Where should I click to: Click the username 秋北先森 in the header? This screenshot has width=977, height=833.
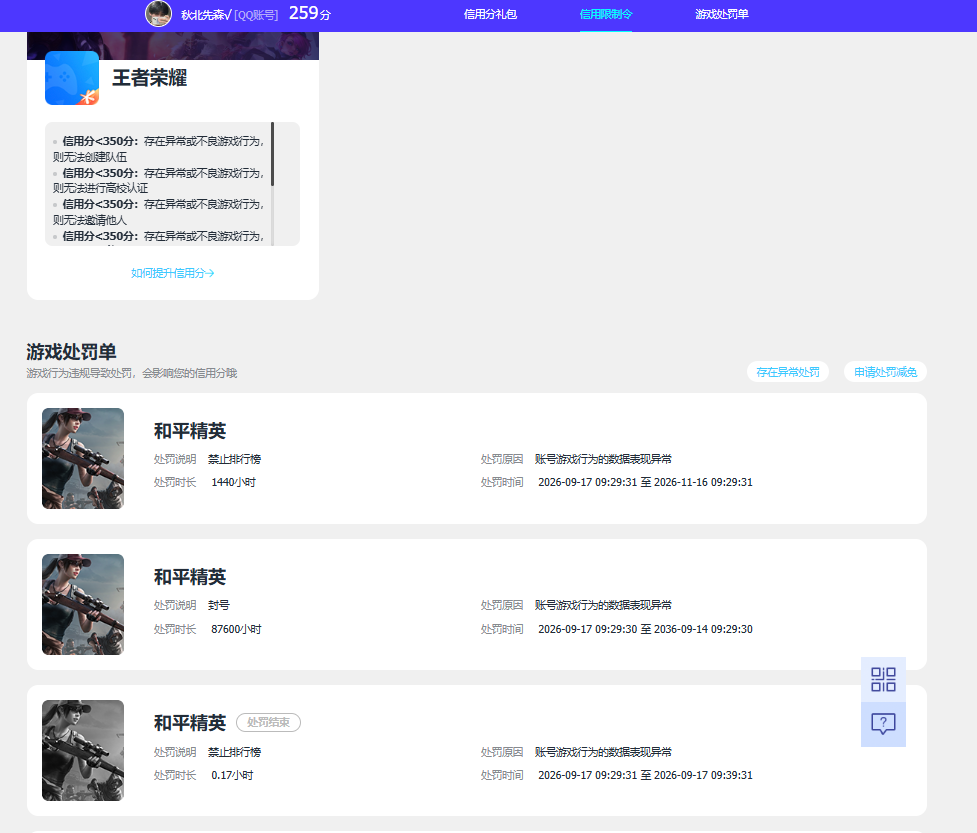coord(206,14)
